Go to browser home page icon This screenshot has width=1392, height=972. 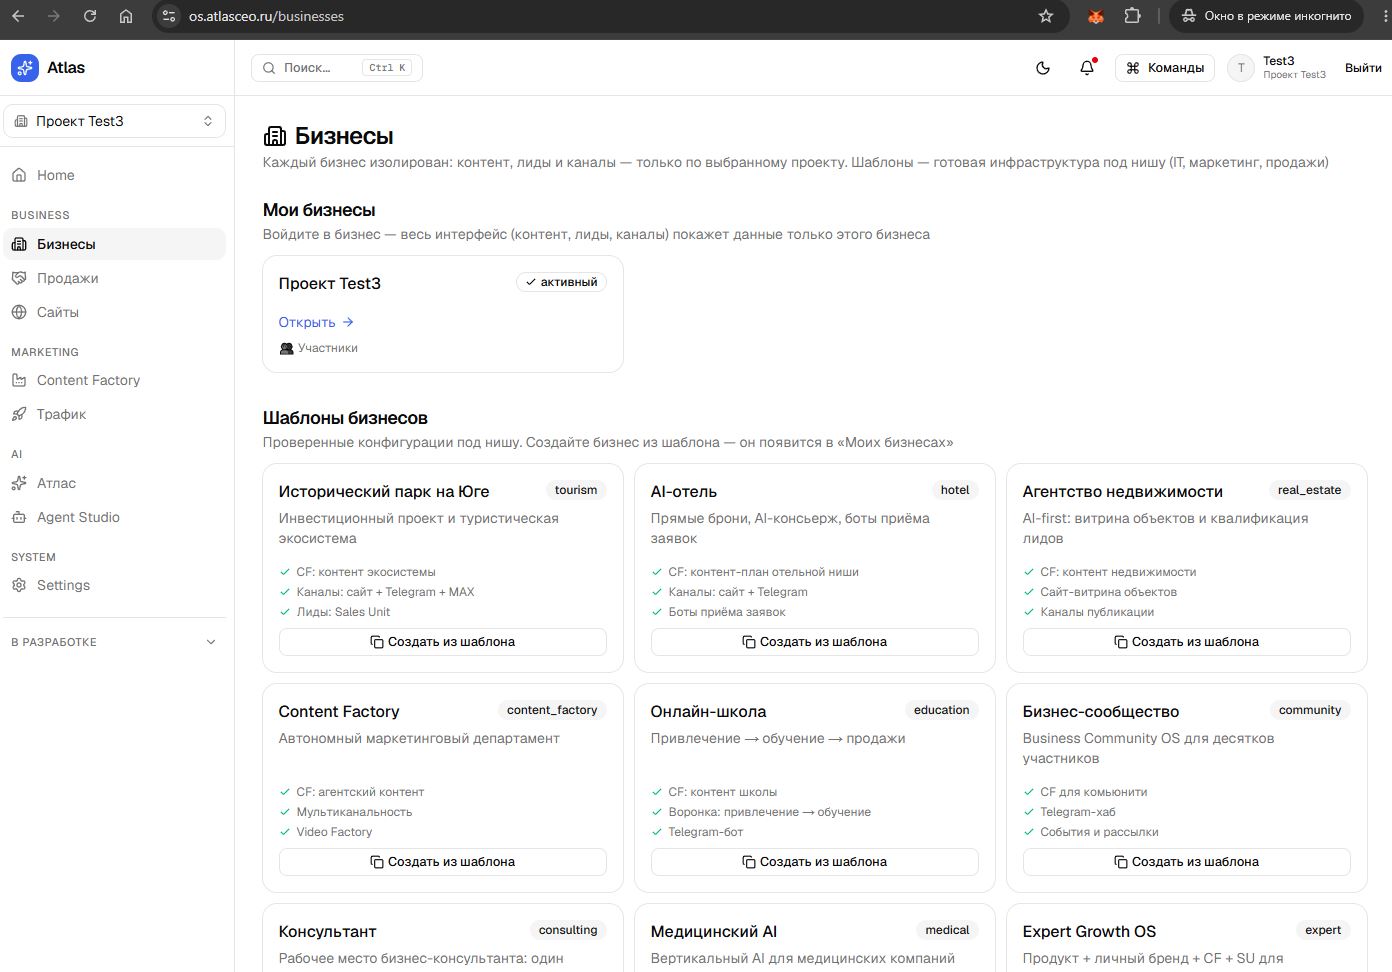(x=125, y=16)
